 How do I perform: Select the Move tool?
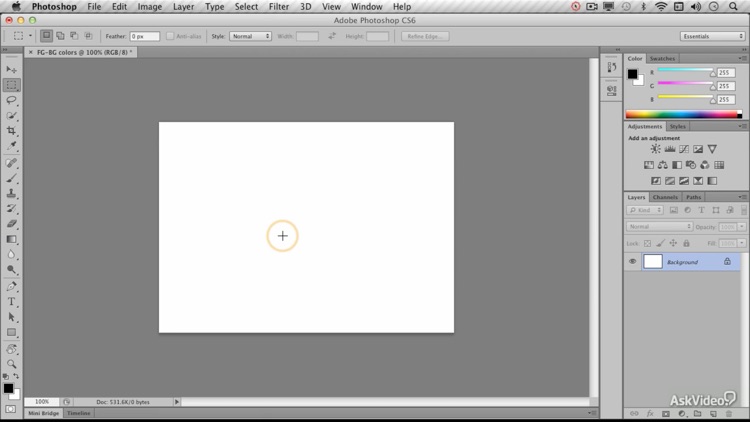(x=11, y=69)
